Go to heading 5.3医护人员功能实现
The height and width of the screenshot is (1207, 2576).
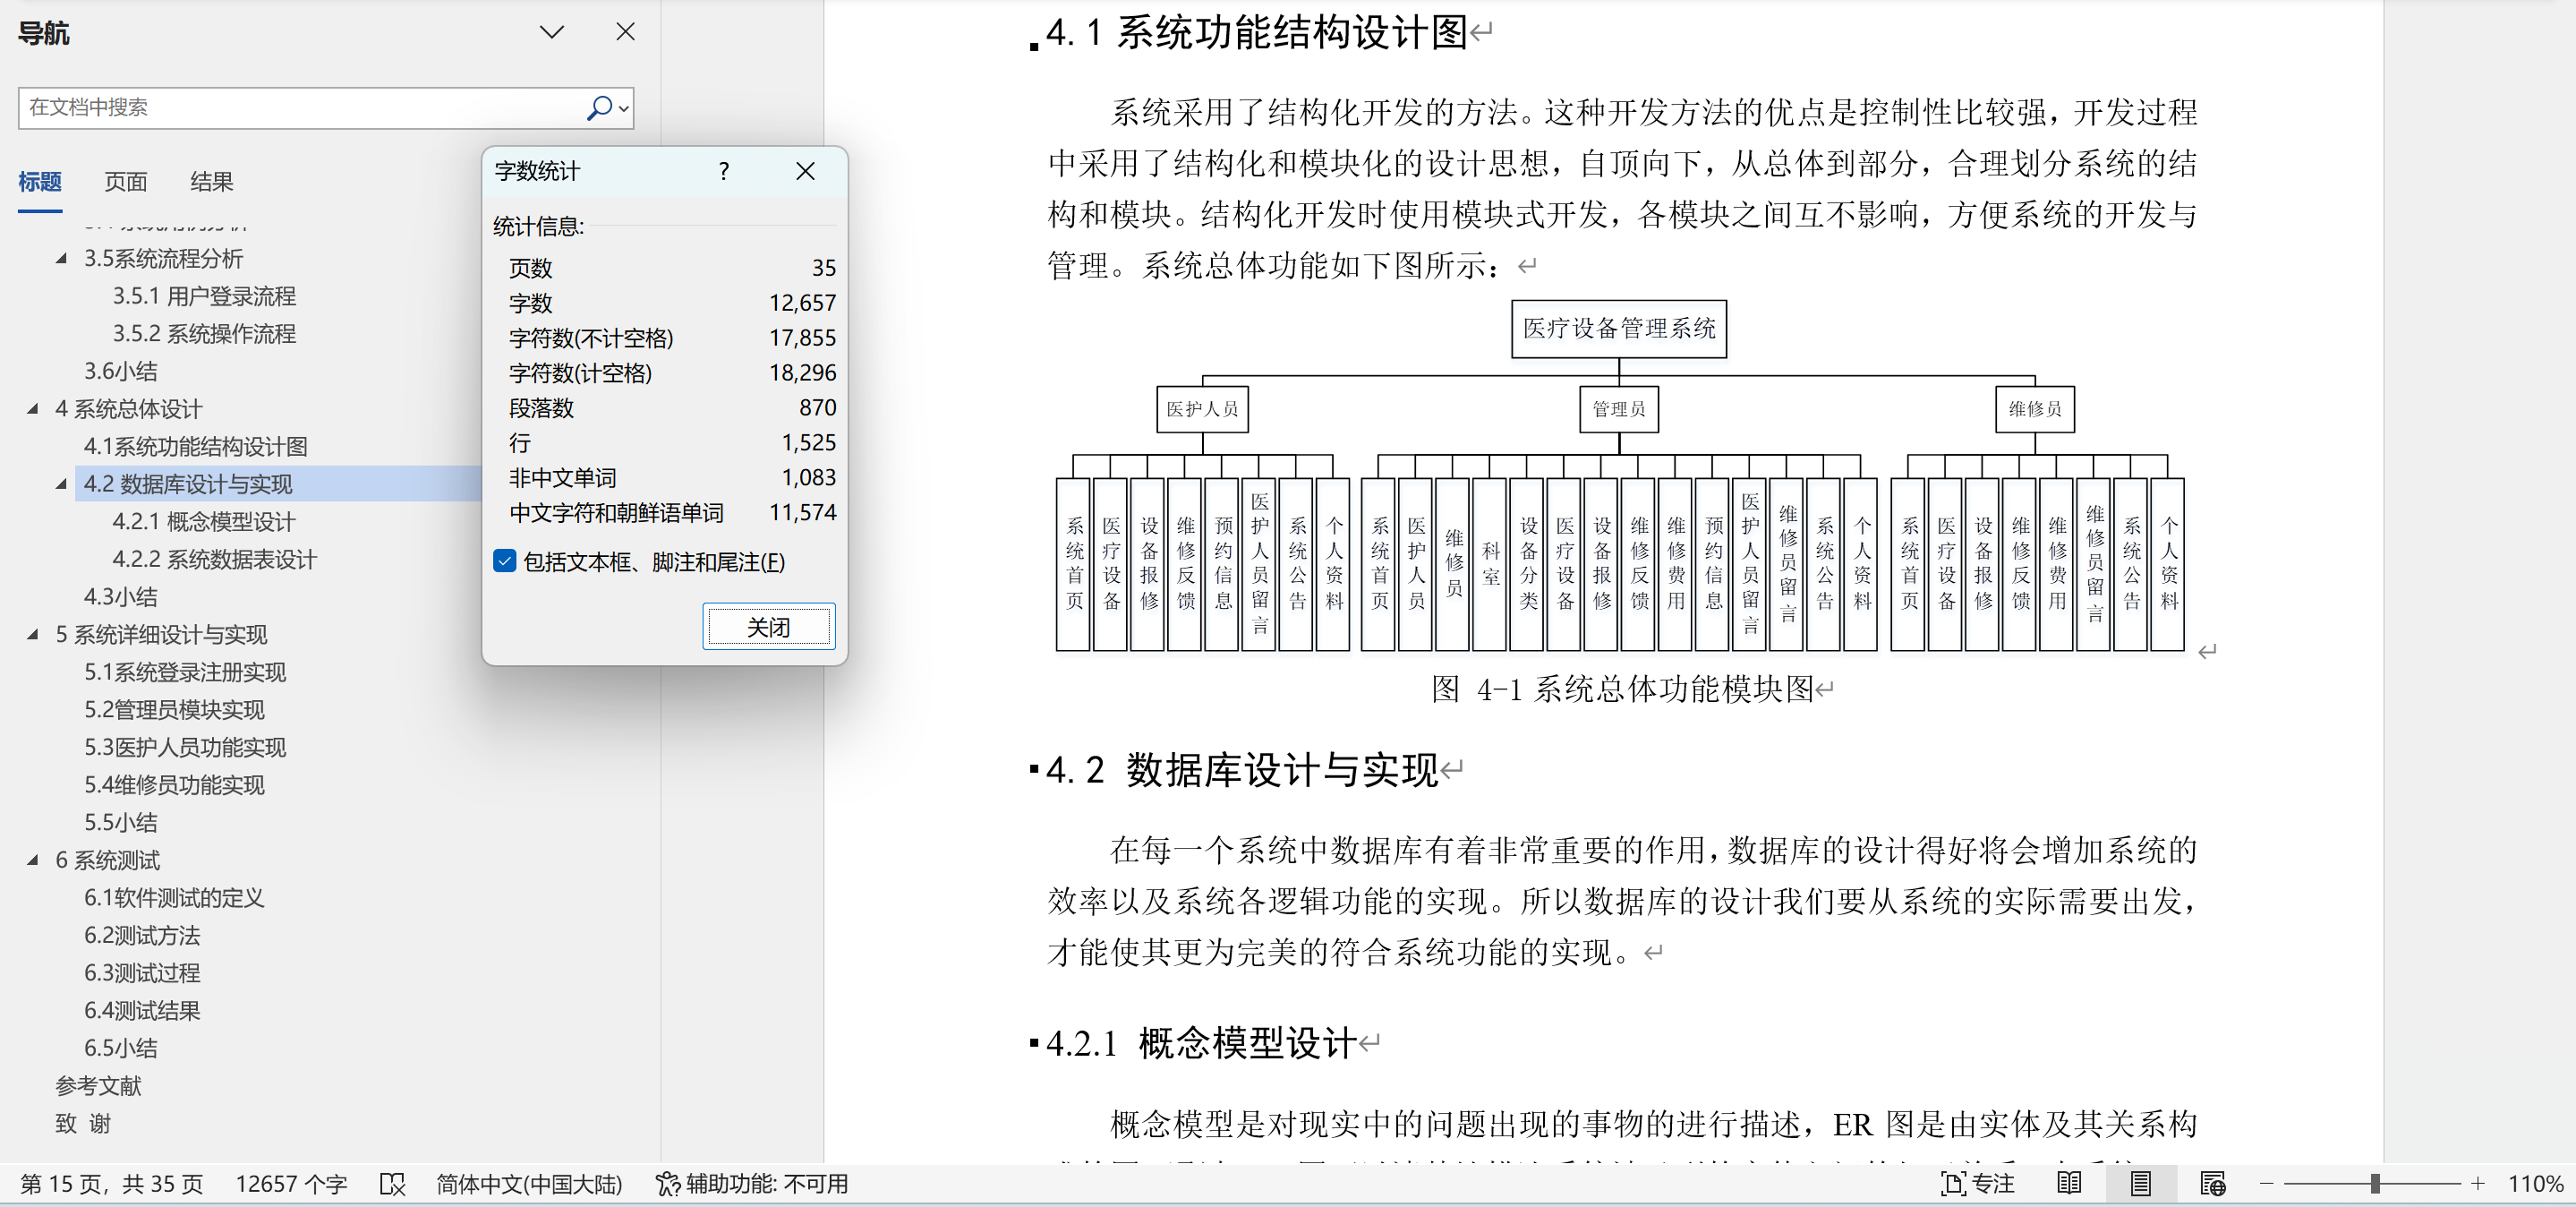pos(185,748)
